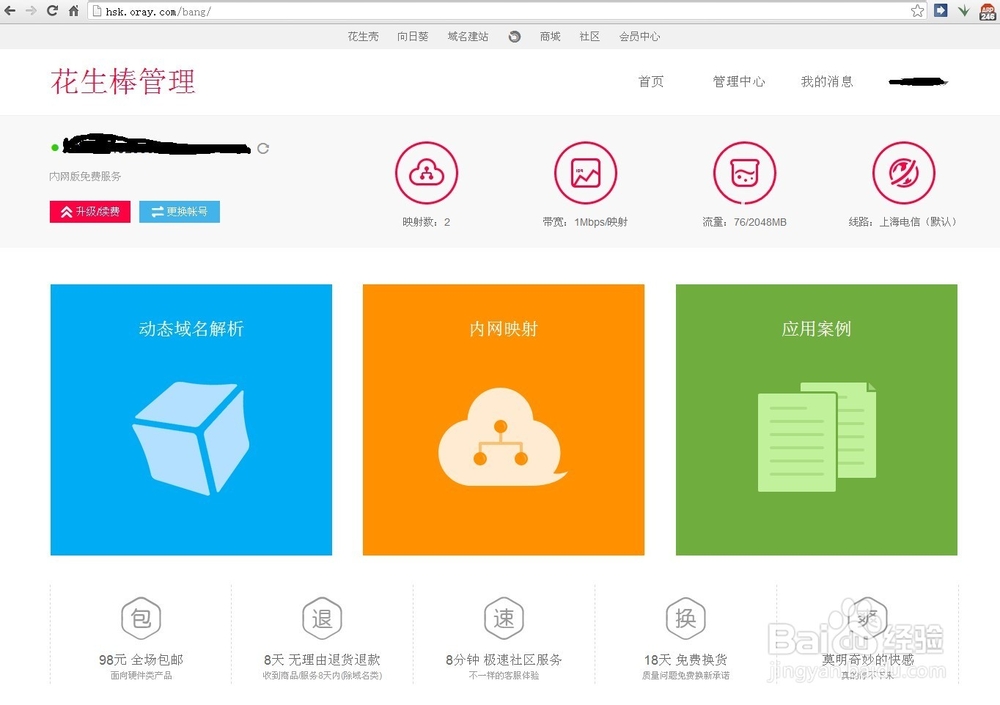The height and width of the screenshot is (705, 1000).
Task: Open 花生壳 in the top navigation
Action: pyautogui.click(x=363, y=36)
